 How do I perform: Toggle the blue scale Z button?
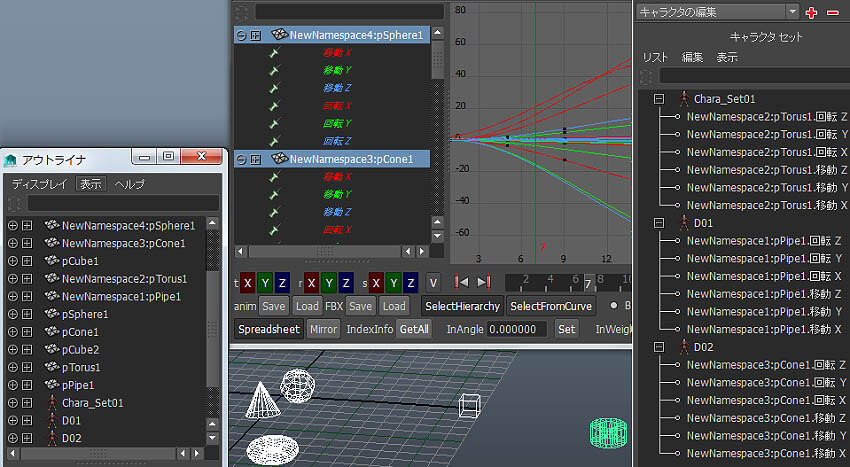(x=409, y=281)
